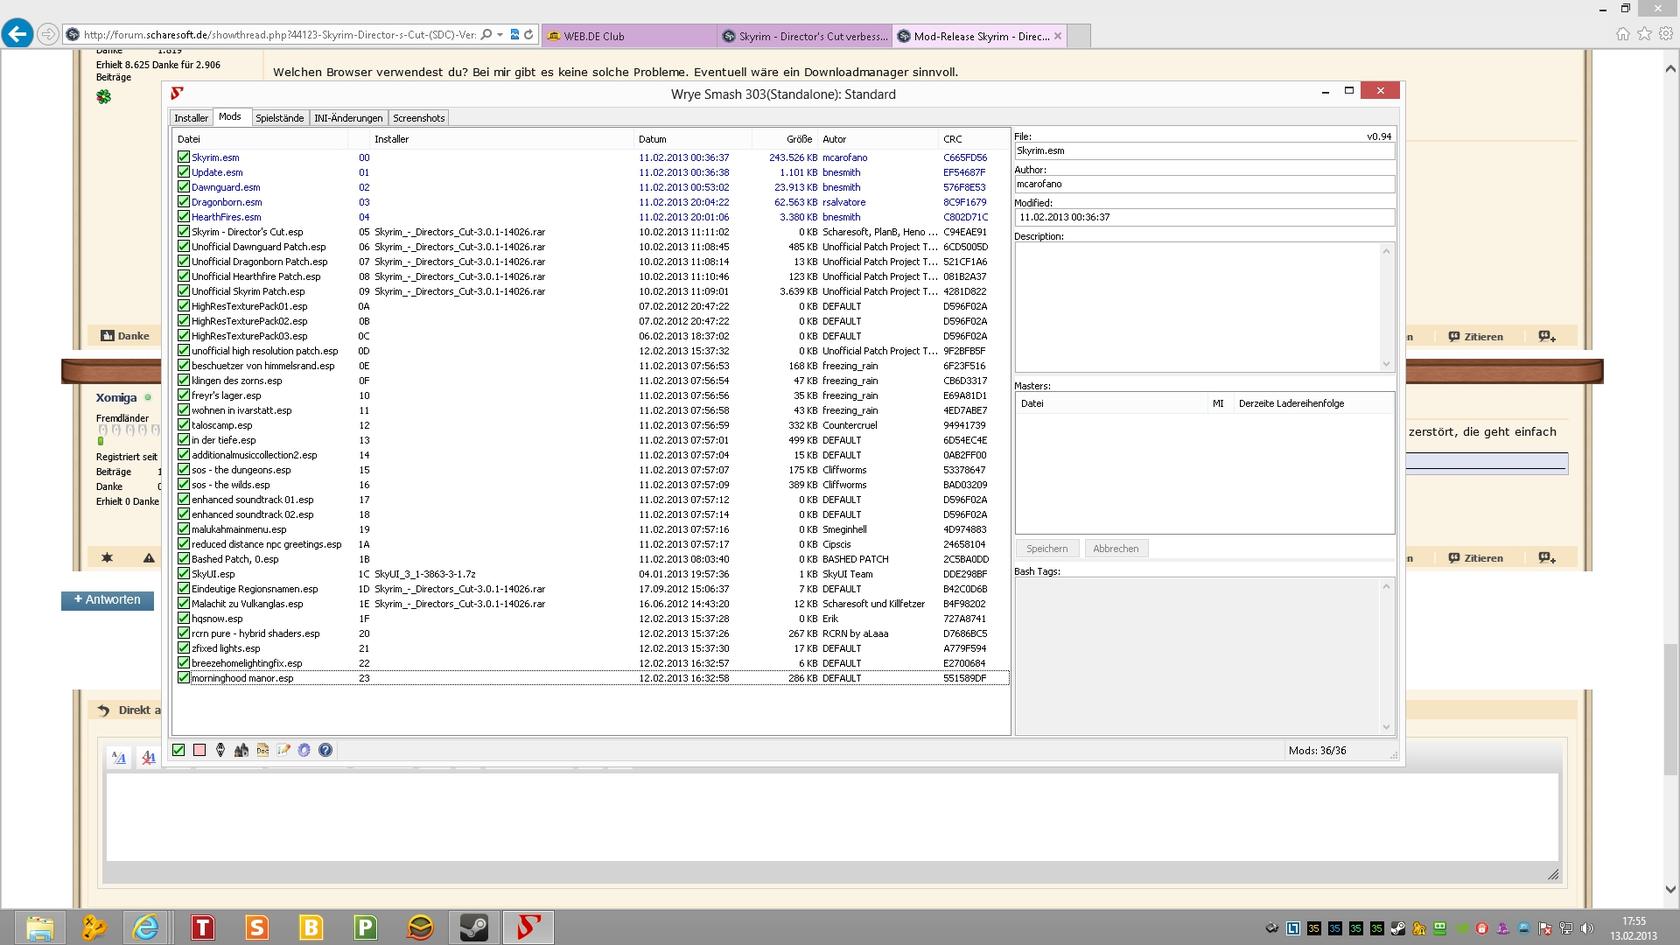Uncheck the Dawnguard.esm mod checkbox
The image size is (1680, 945).
pos(183,187)
